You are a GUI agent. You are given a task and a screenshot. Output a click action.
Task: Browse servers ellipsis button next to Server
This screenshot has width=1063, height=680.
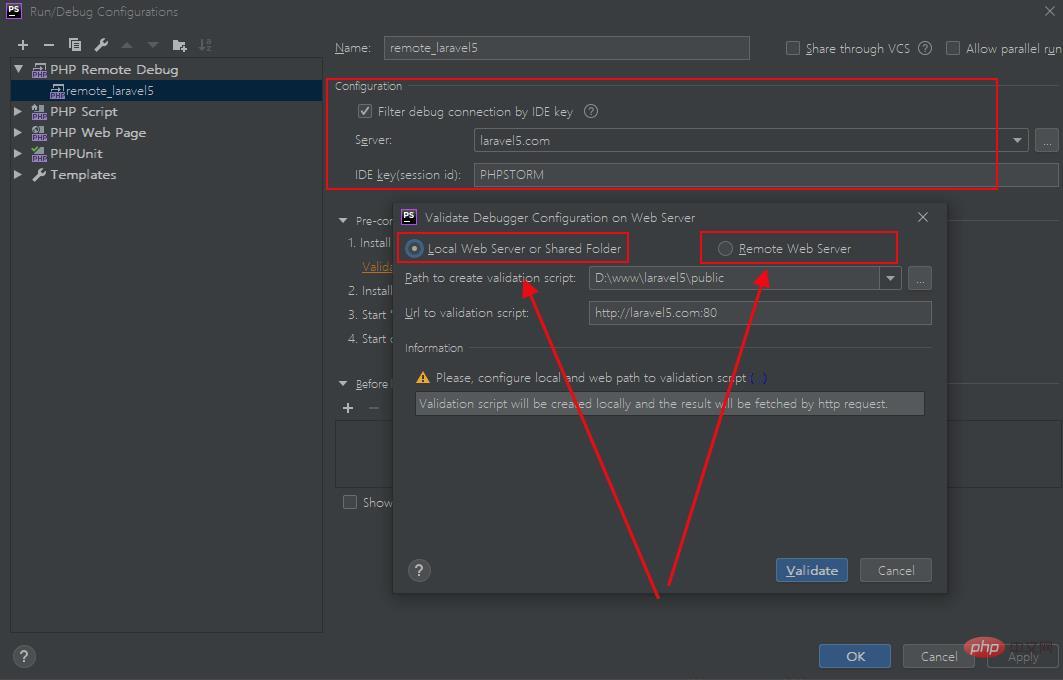pos(1047,141)
